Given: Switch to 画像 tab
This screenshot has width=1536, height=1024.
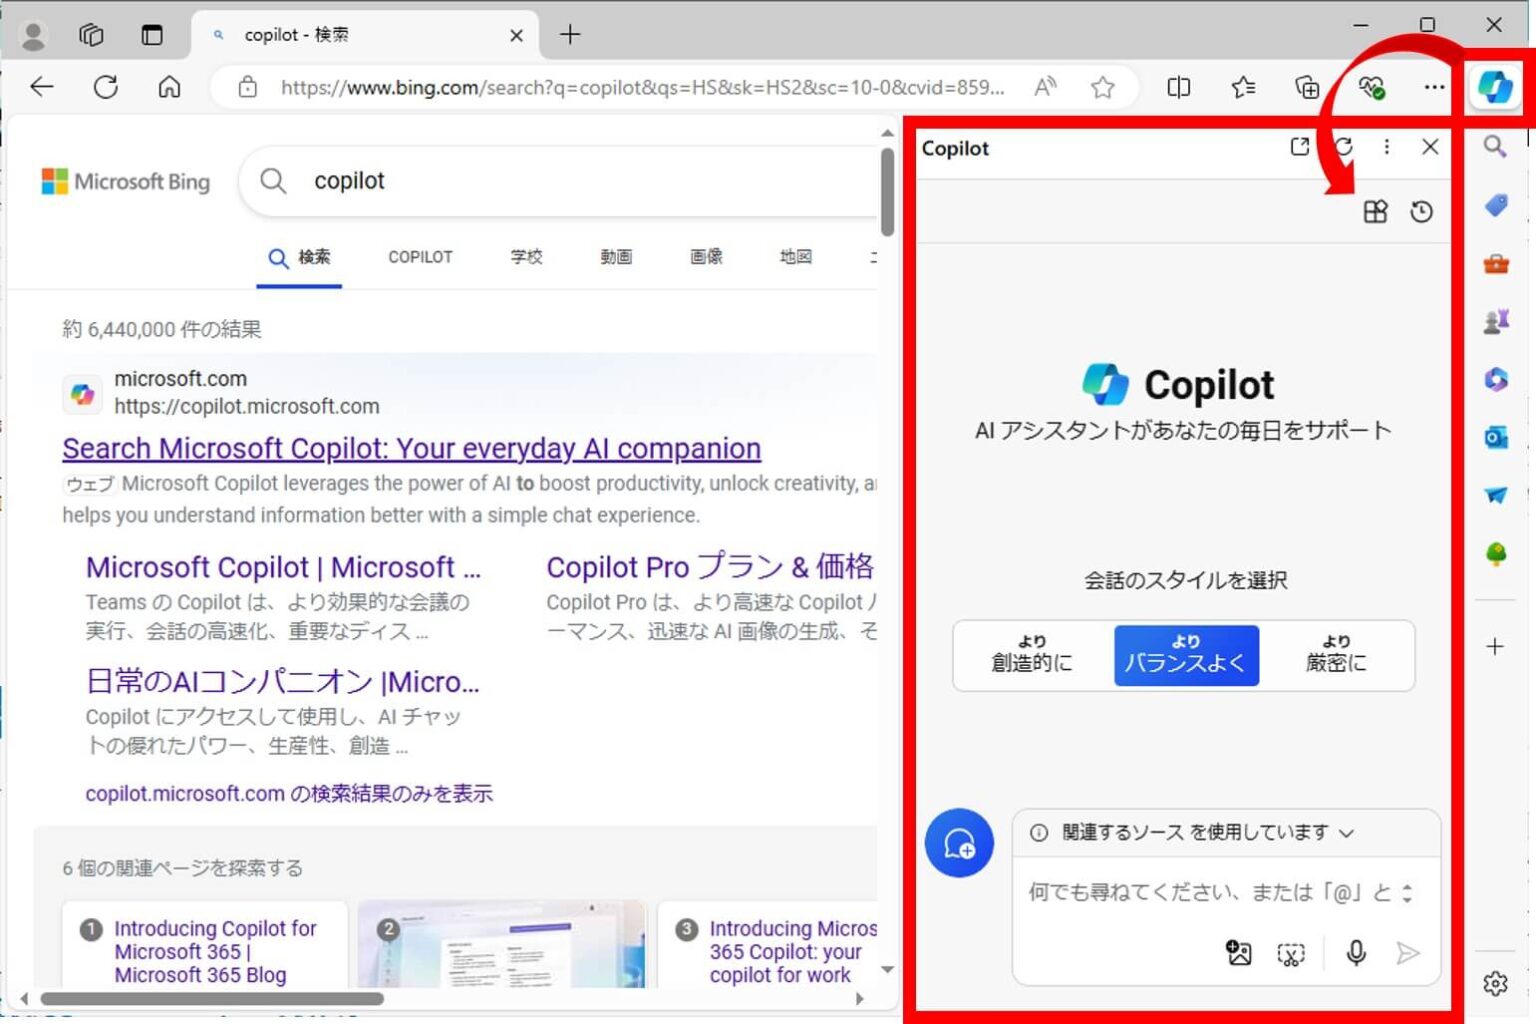Looking at the screenshot, I should (706, 257).
